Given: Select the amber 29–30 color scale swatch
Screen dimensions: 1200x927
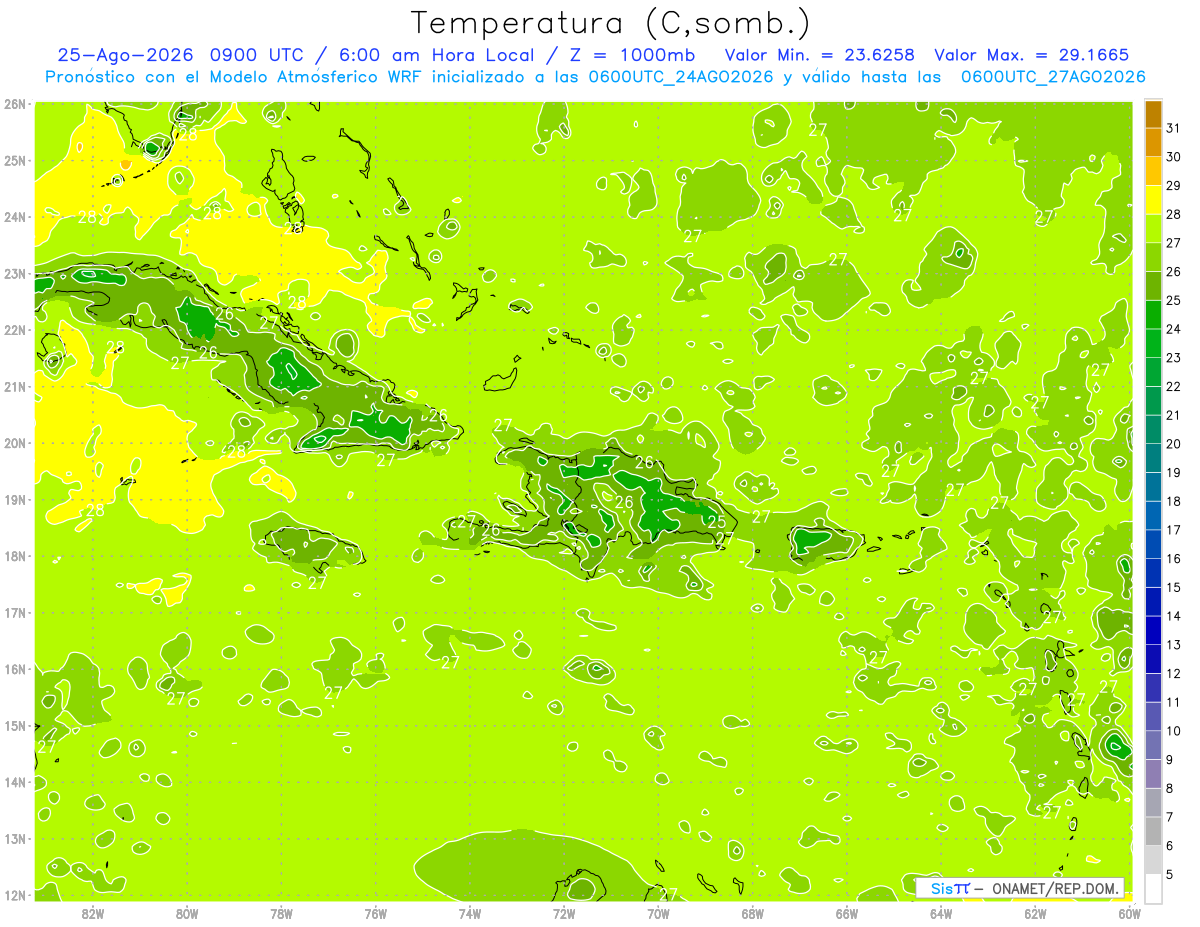Looking at the screenshot, I should (1153, 172).
